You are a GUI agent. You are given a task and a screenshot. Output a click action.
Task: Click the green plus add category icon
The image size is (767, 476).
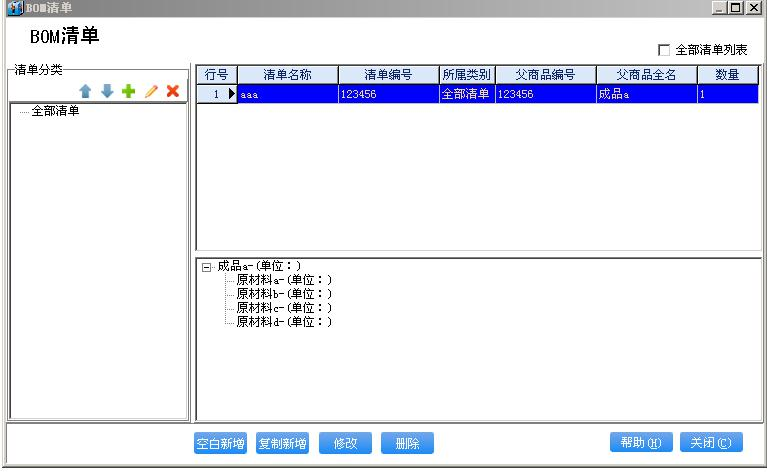coord(128,91)
